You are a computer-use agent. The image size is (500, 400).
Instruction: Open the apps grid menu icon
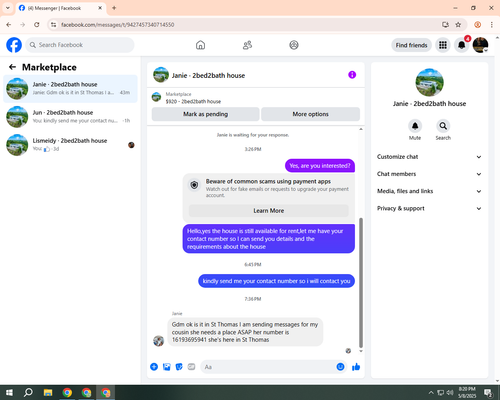[443, 45]
